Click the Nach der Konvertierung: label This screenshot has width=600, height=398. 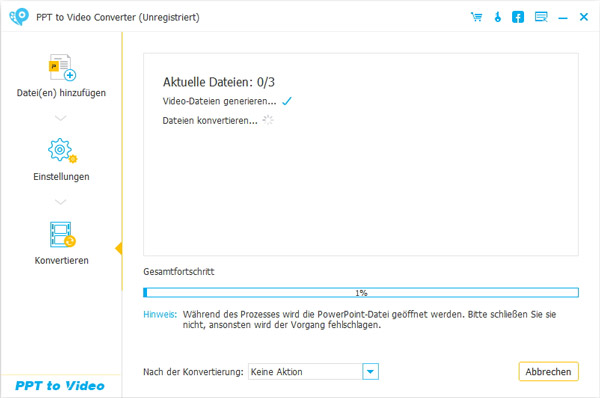193,372
